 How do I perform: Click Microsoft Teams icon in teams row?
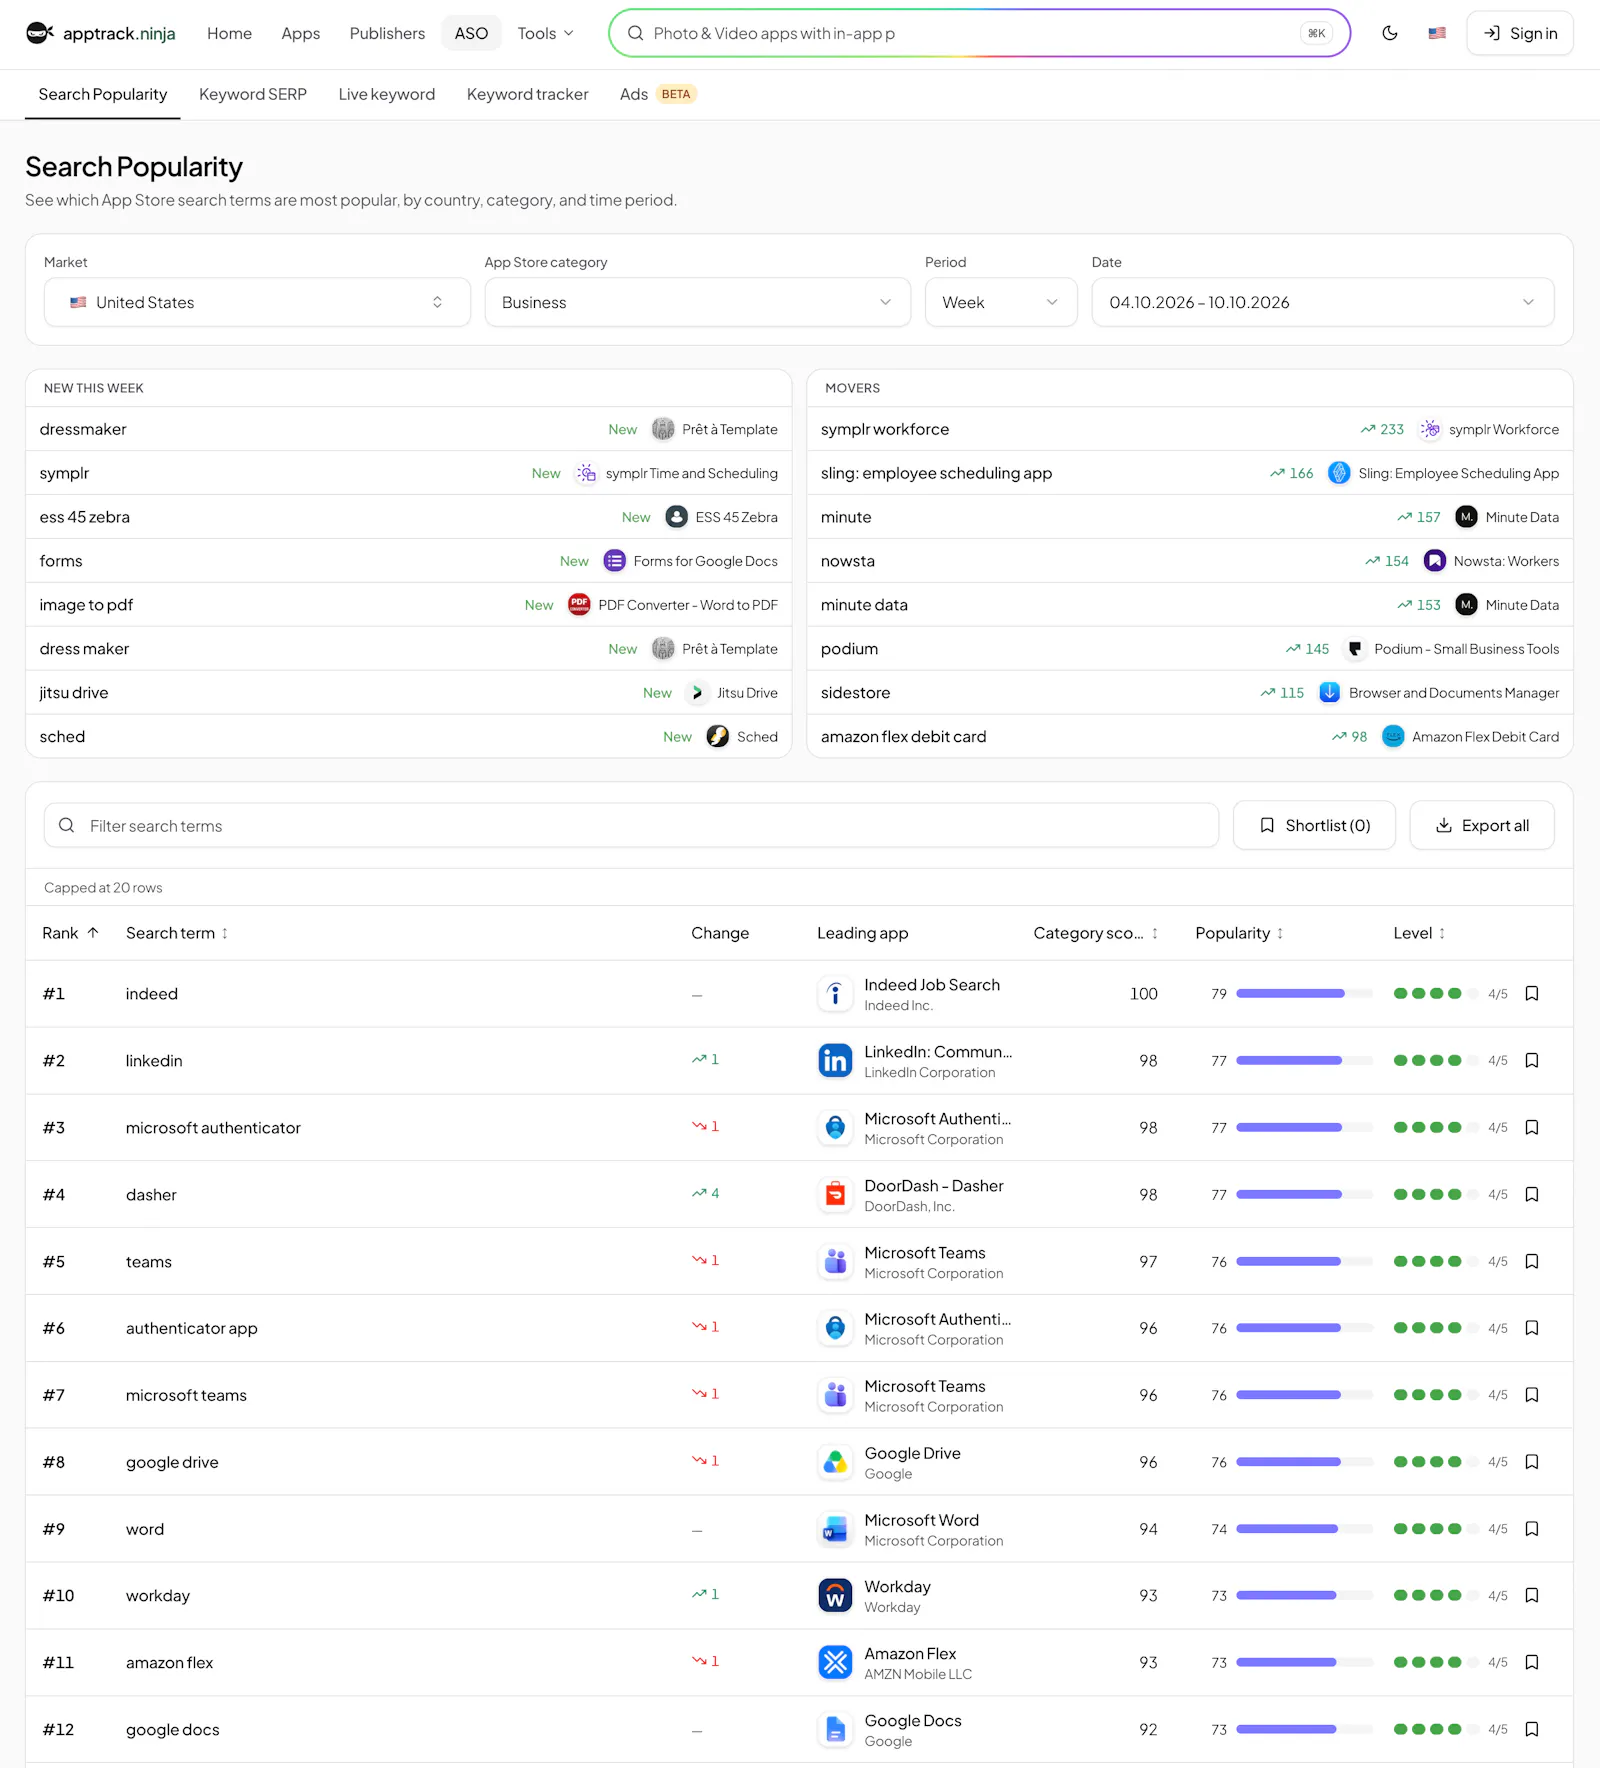tap(835, 1261)
